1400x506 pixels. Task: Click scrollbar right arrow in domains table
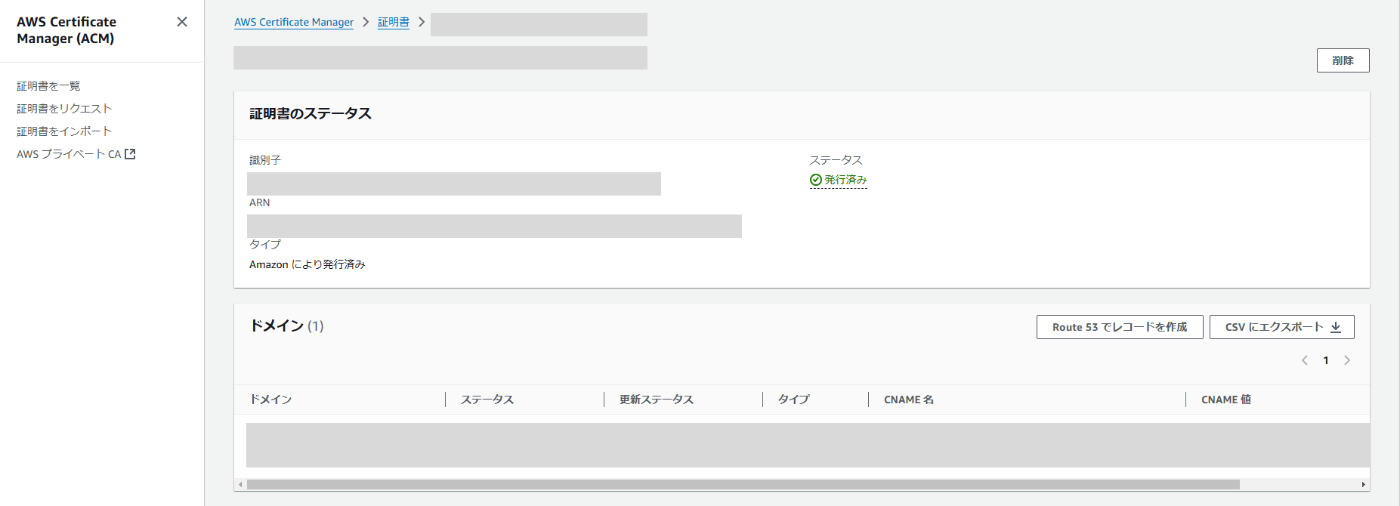(1363, 484)
